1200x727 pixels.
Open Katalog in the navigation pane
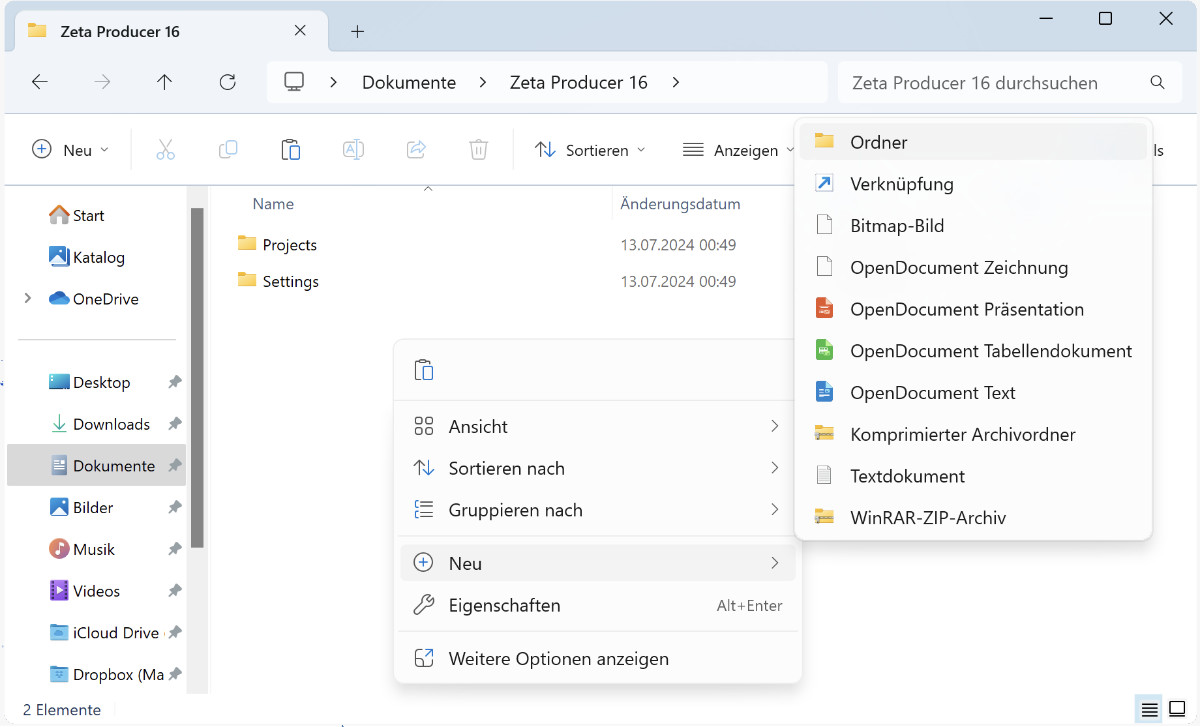[x=87, y=257]
